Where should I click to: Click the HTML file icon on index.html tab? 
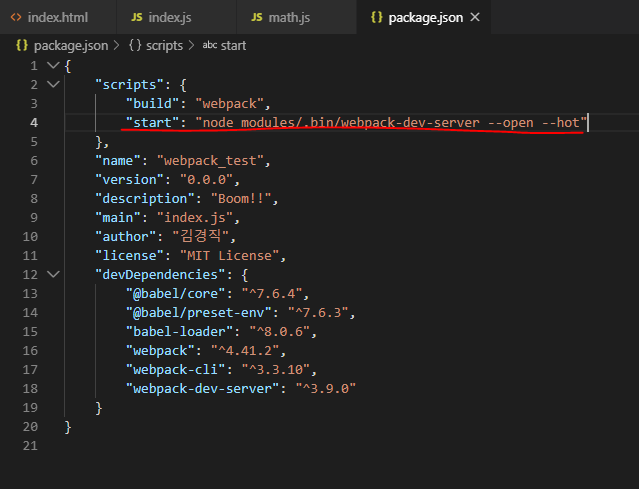click(16, 18)
